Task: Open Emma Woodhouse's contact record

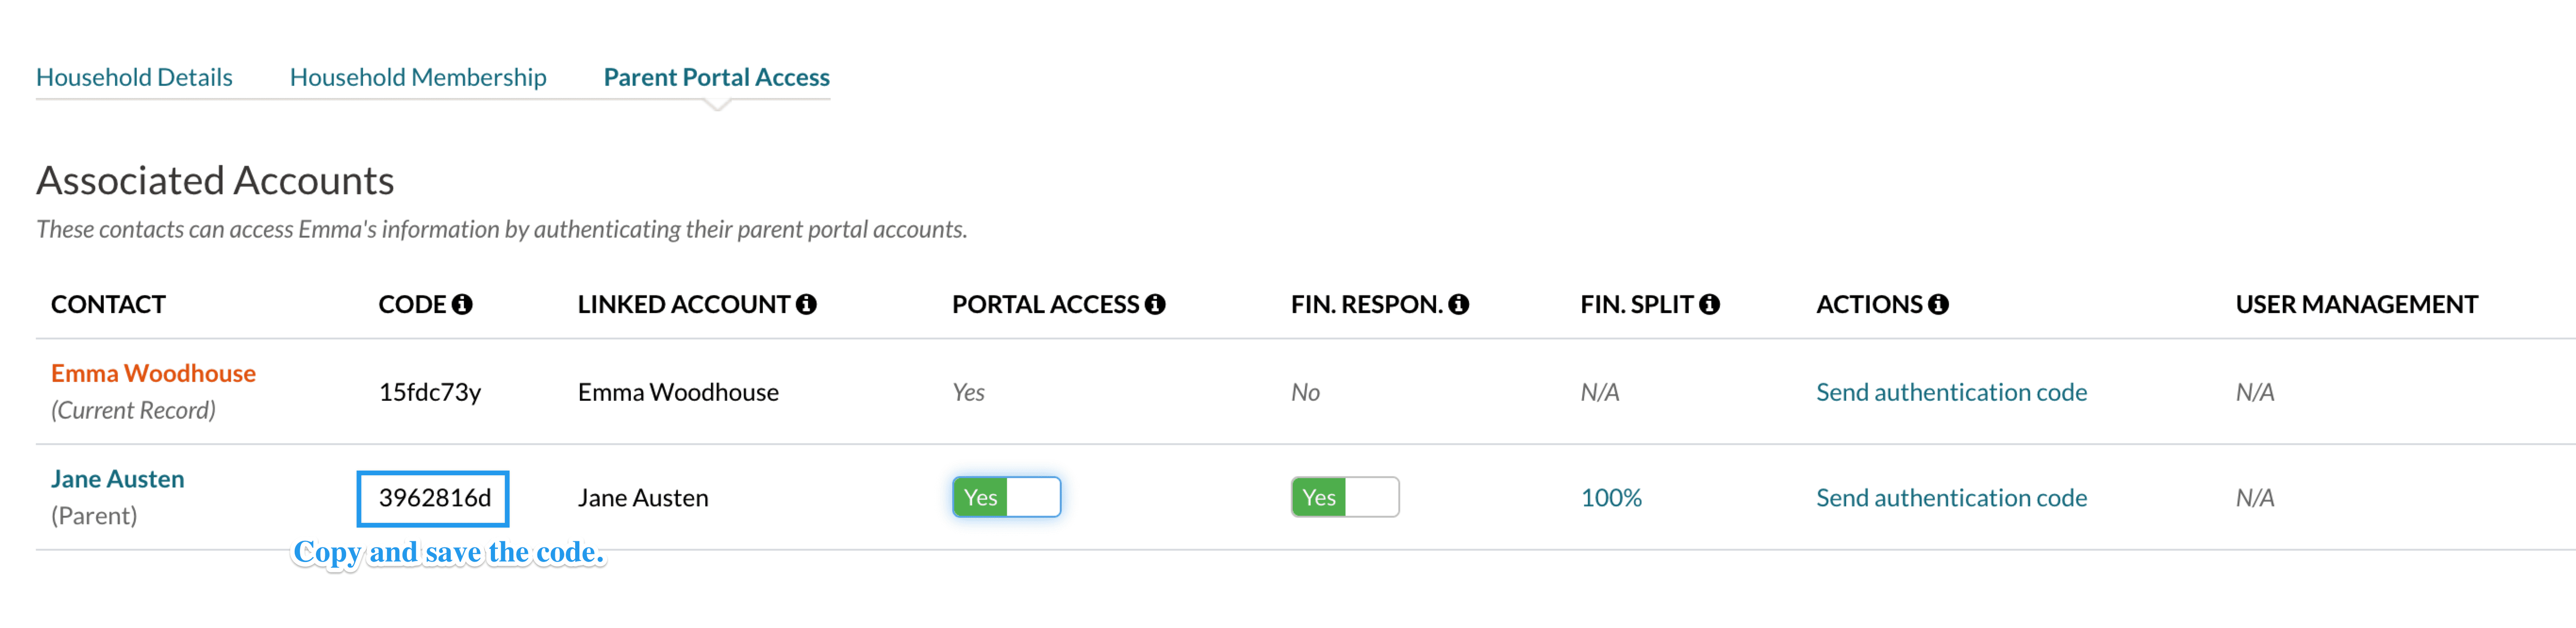Action: tap(153, 373)
